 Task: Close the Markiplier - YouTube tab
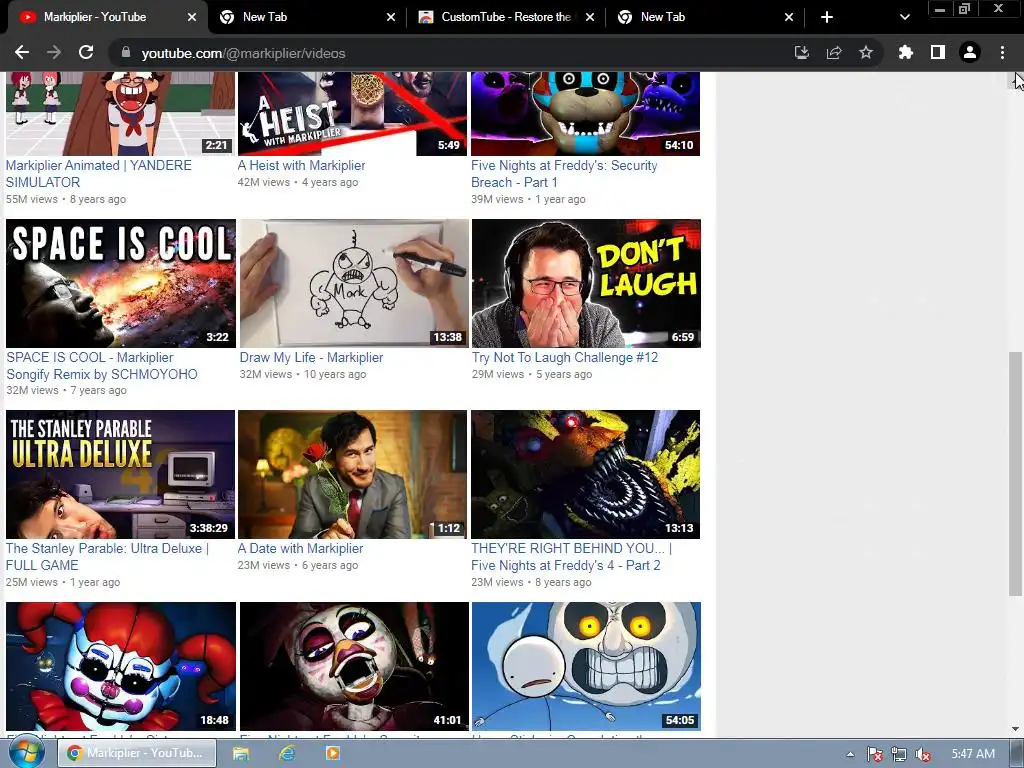[191, 17]
